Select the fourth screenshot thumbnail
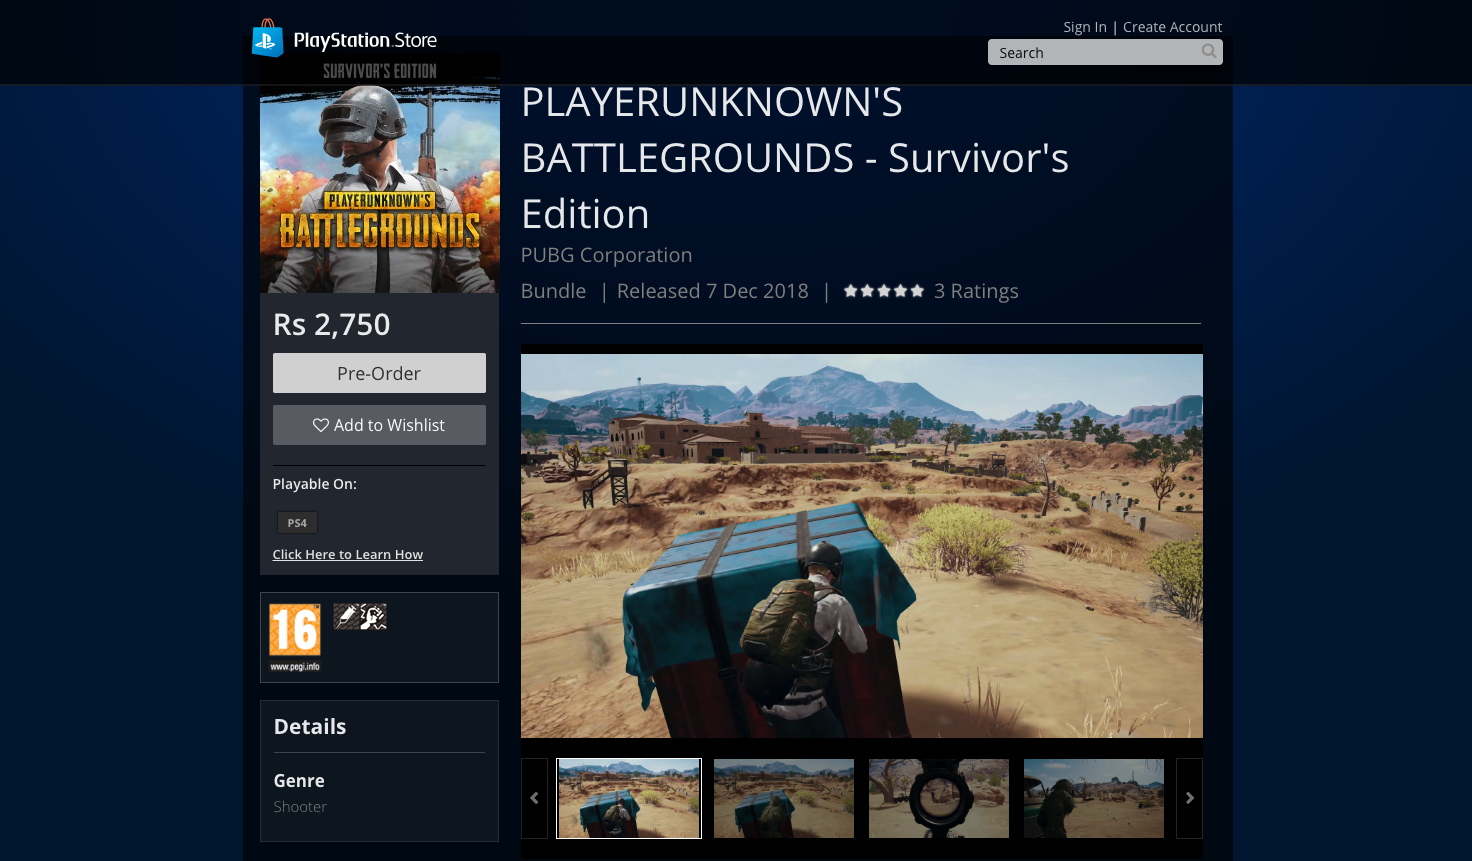Viewport: 1472px width, 861px height. click(x=1094, y=798)
